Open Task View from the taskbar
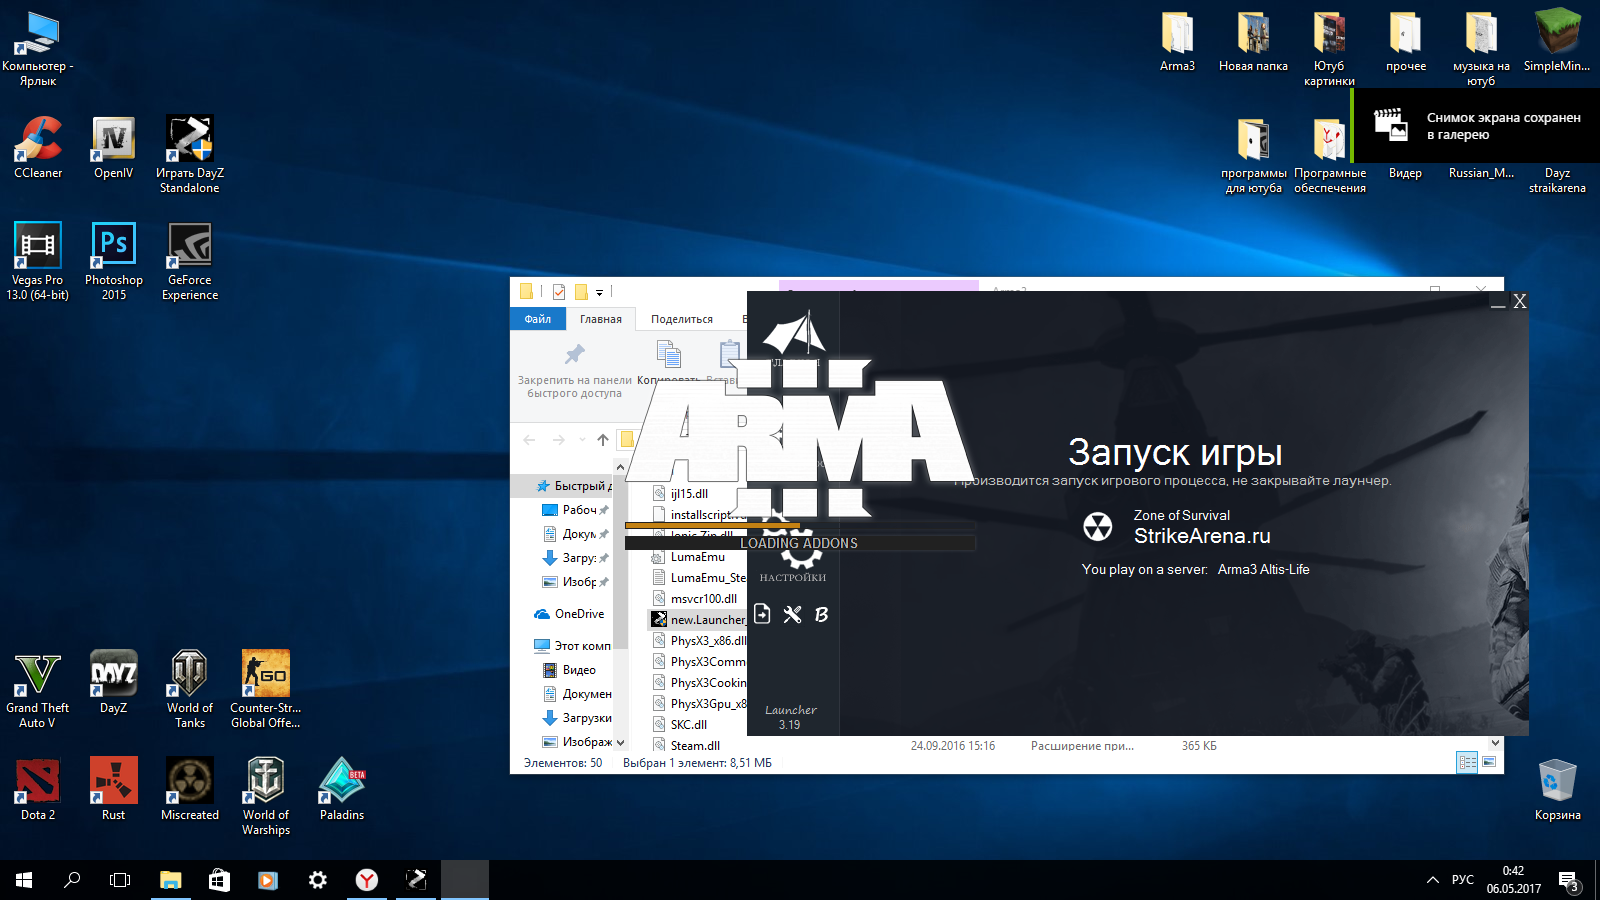Viewport: 1600px width, 900px height. [x=120, y=880]
